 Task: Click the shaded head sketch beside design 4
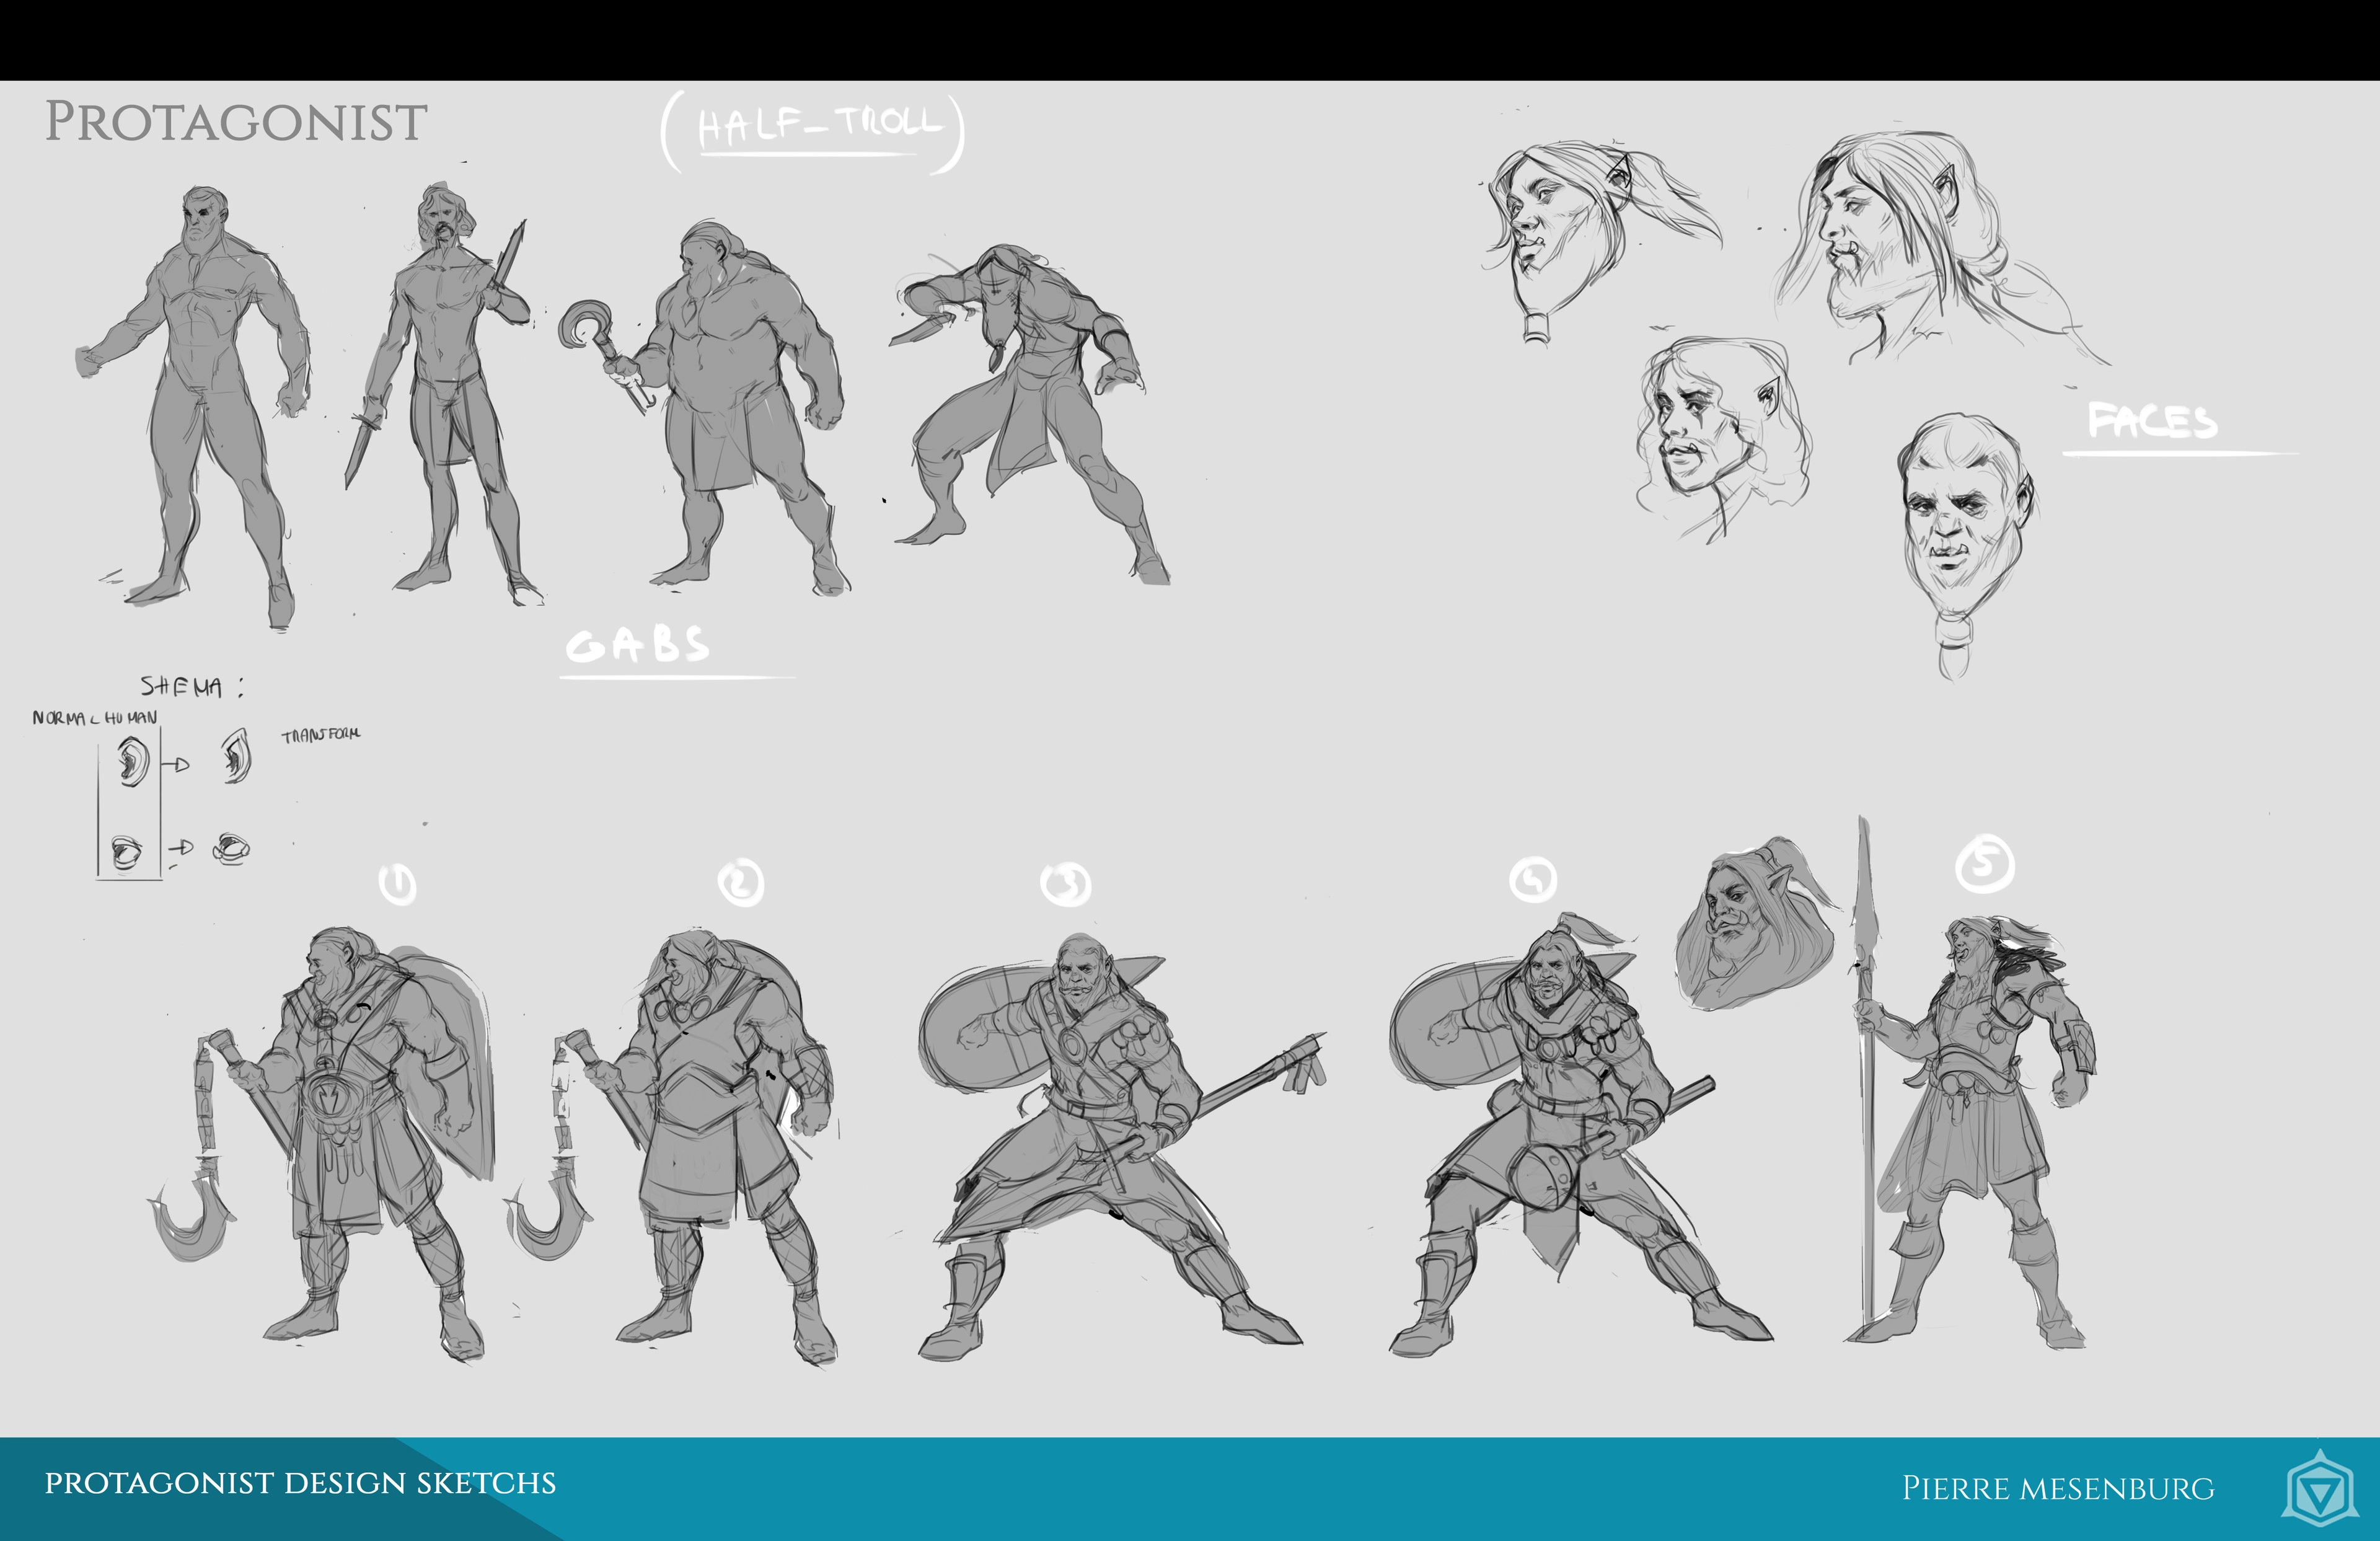(x=1752, y=925)
